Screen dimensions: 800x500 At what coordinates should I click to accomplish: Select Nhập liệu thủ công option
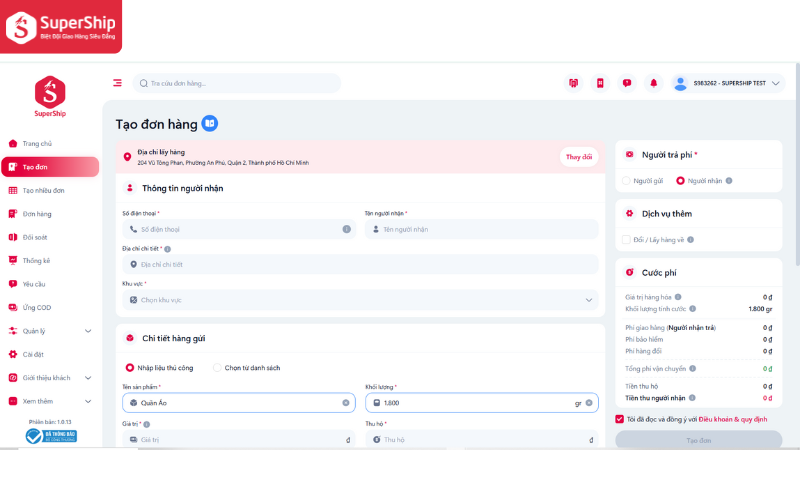tap(130, 368)
